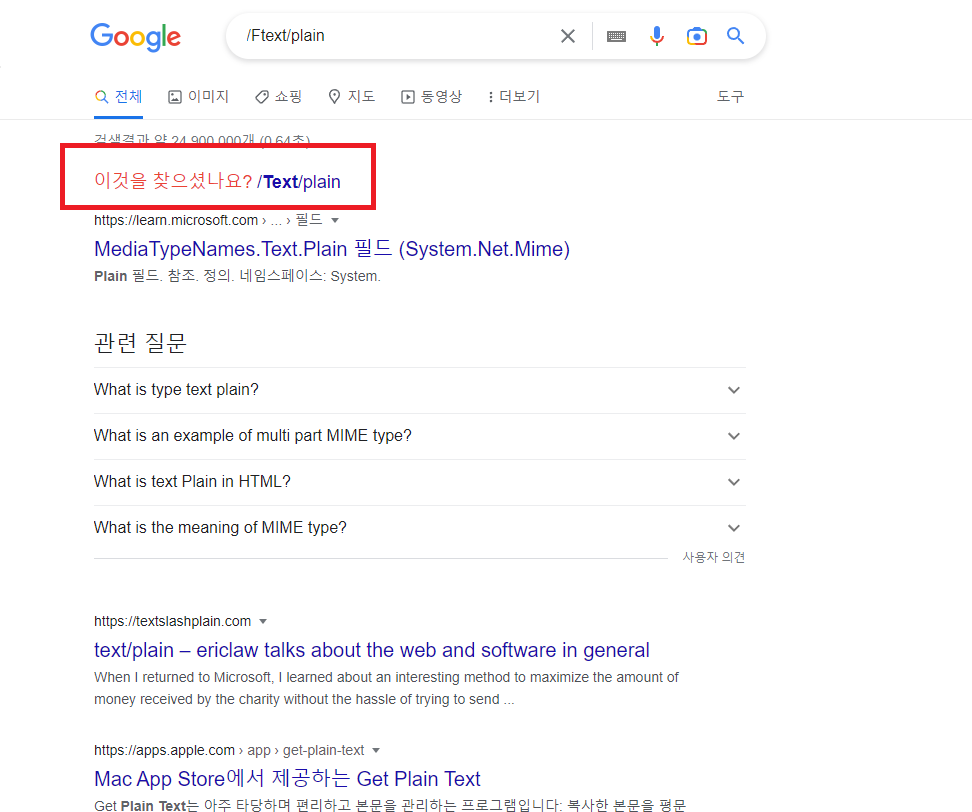Screen dimensions: 972x812
Task: Expand "What is the meaning of MIME type?"
Action: tap(420, 527)
